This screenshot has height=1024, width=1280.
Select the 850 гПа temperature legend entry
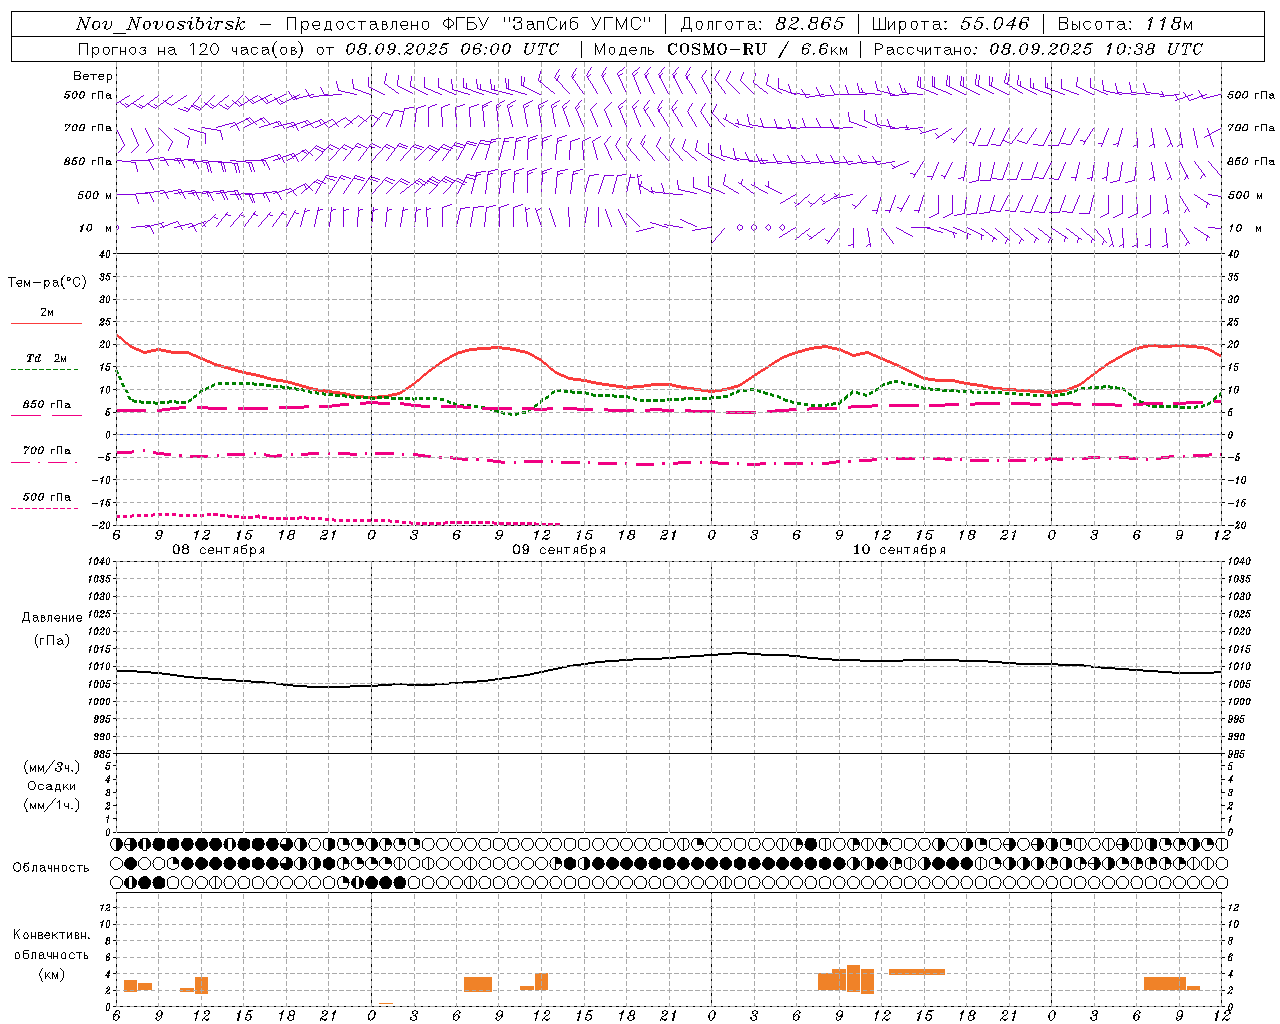click(x=47, y=405)
